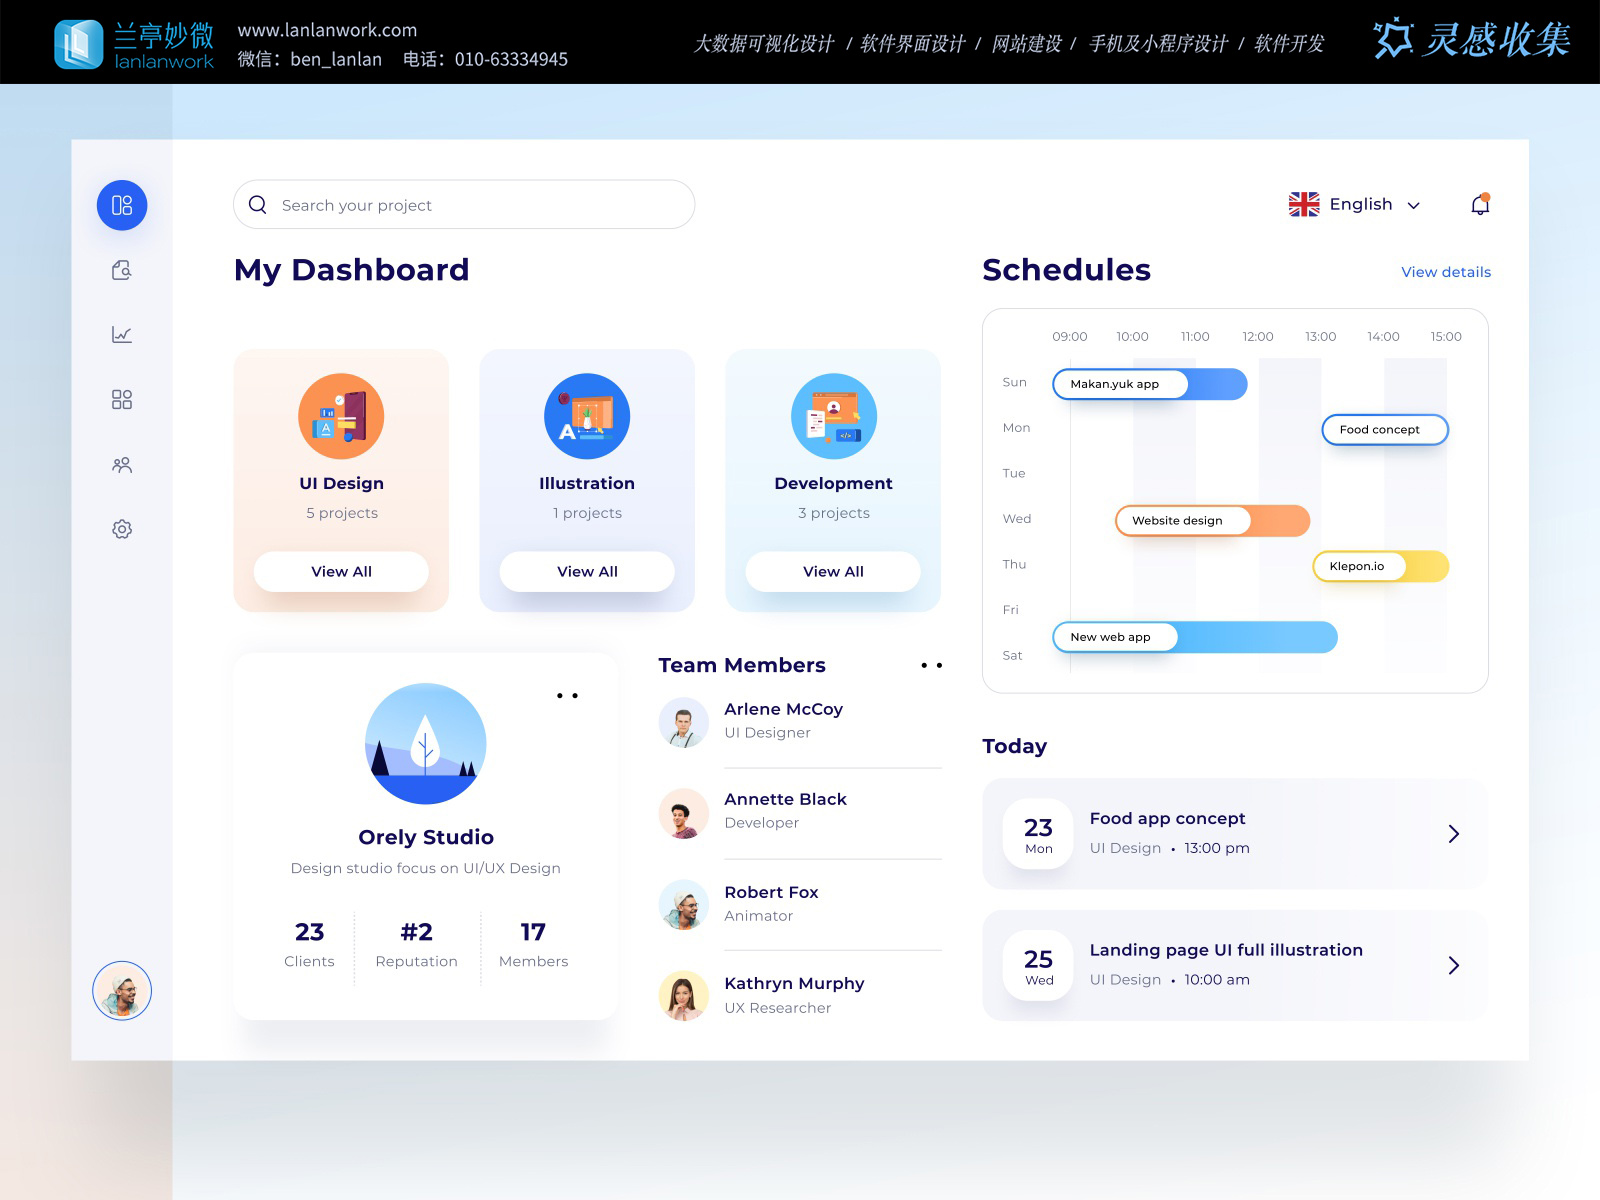The image size is (1600, 1200).
Task: Select the team members icon in sidebar
Action: point(122,464)
